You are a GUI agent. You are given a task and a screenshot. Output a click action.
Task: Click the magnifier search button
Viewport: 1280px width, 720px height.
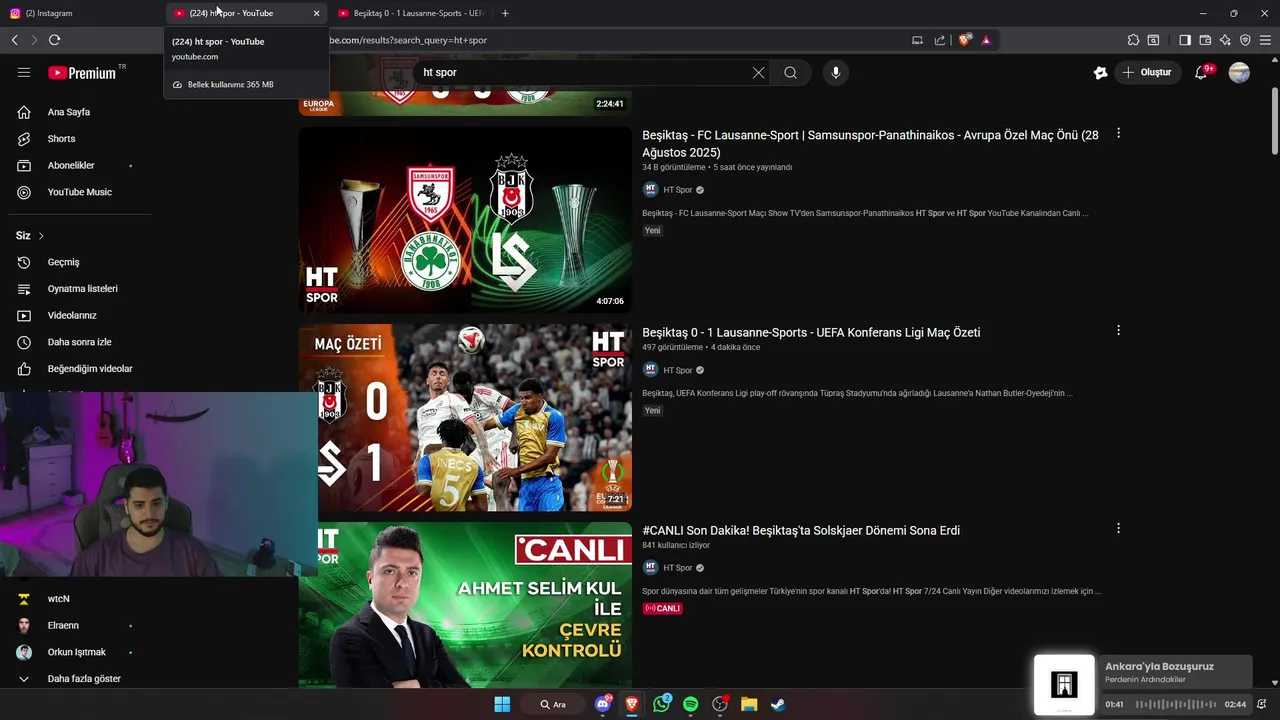coord(791,72)
